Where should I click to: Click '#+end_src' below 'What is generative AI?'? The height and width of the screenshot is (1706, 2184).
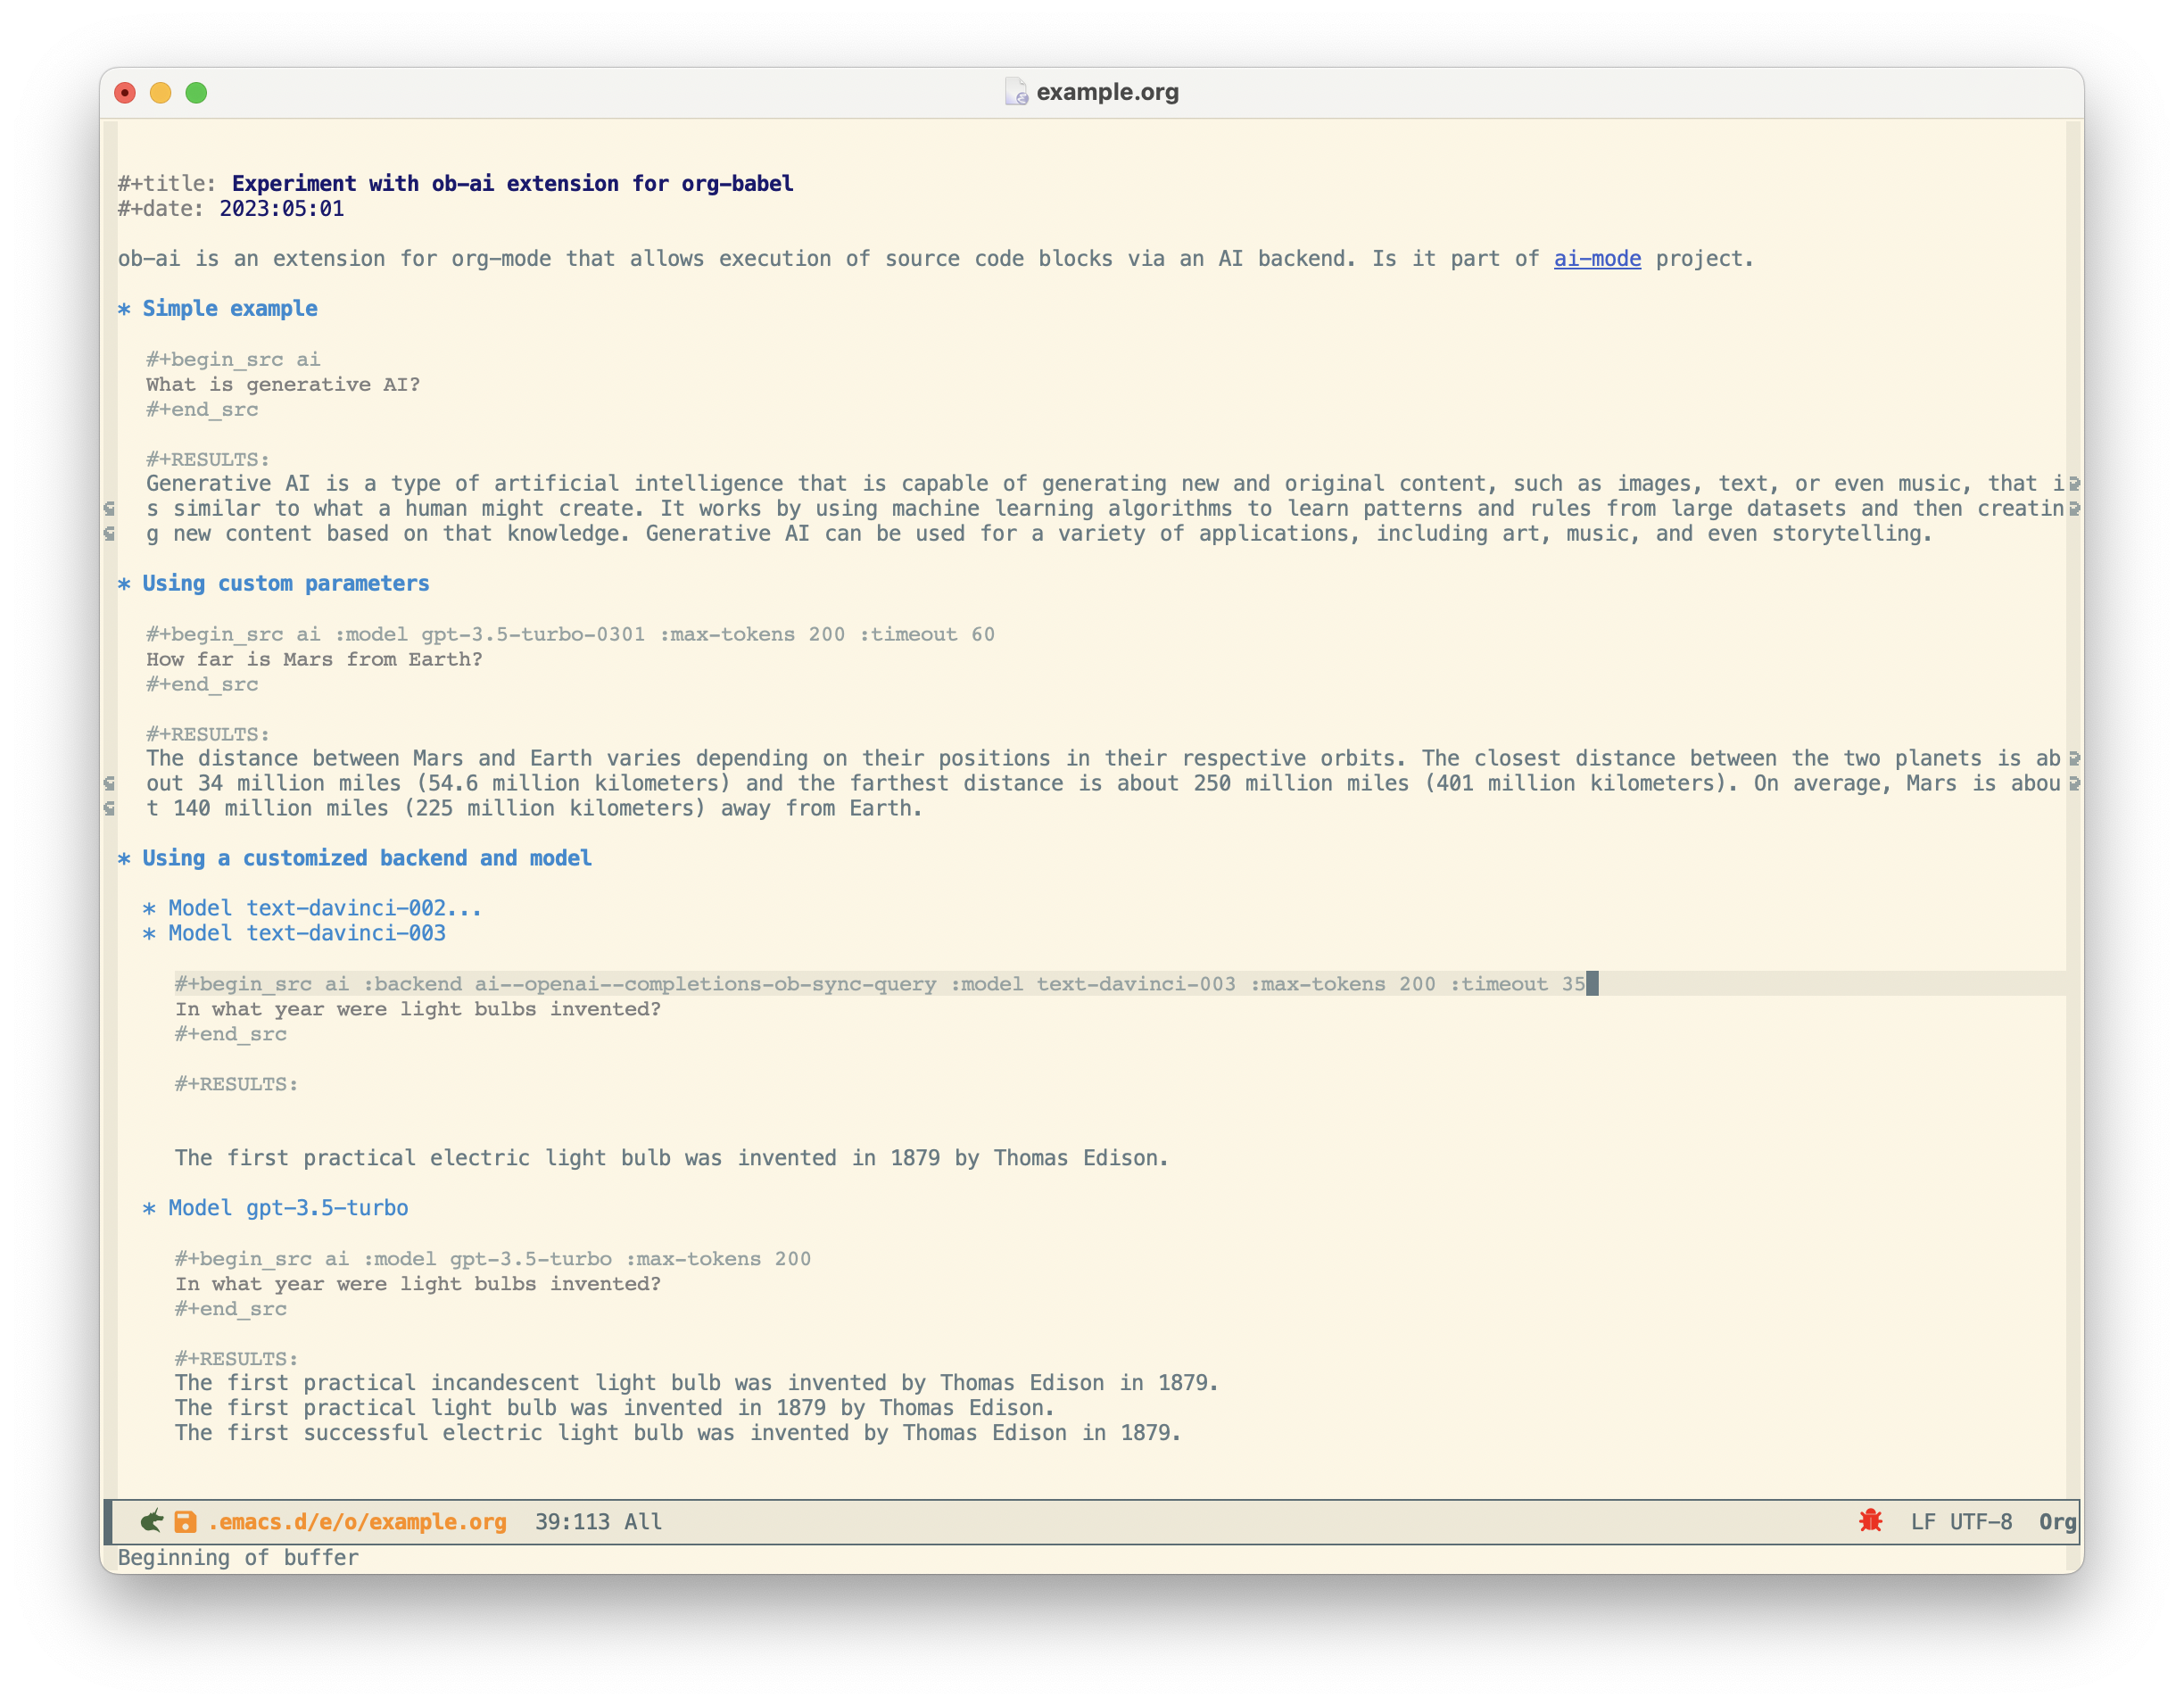[202, 409]
